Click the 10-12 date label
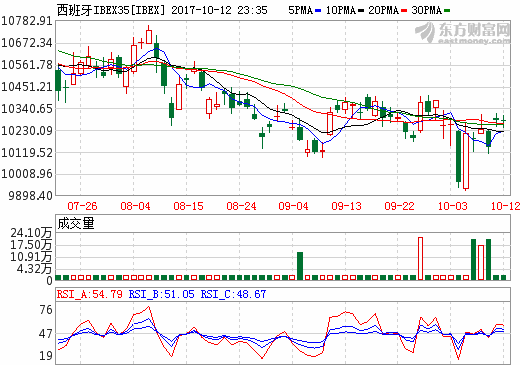Image resolution: width=520 pixels, height=365 pixels. [x=505, y=206]
